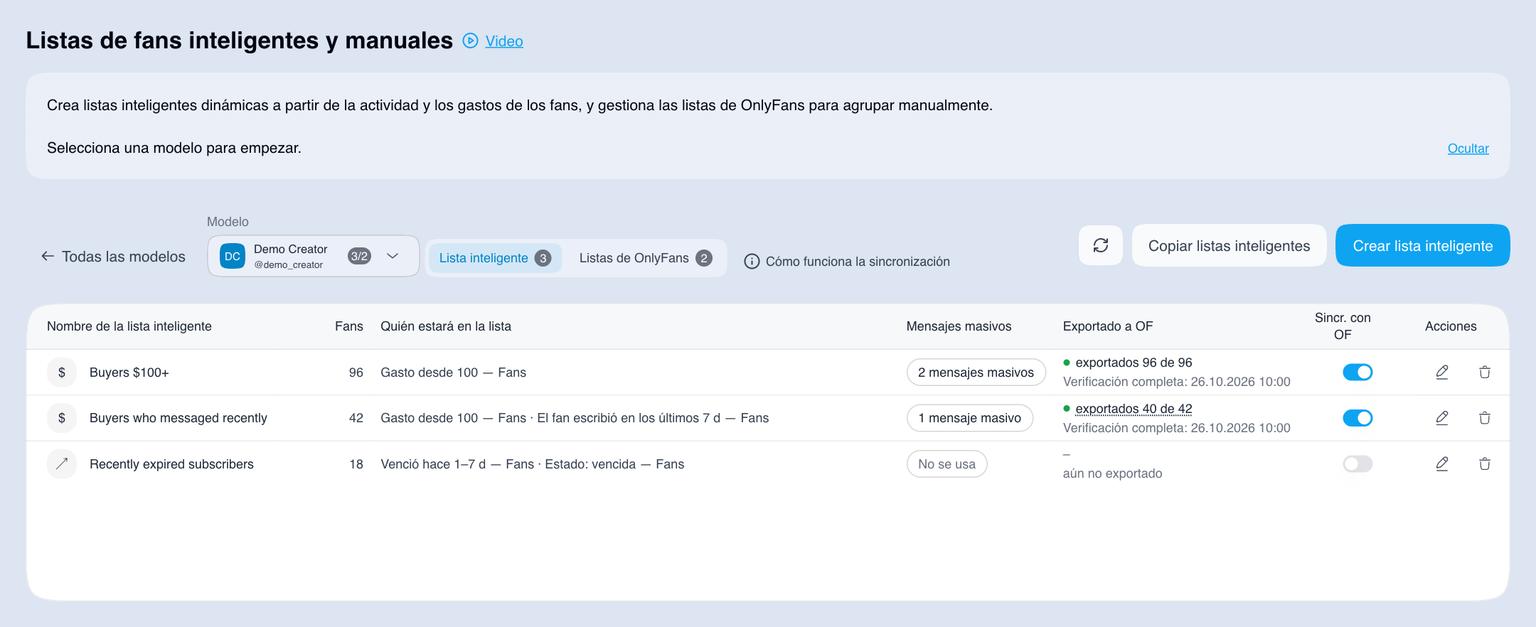
Task: Click the Exportado a OF column header
Action: tap(1108, 326)
